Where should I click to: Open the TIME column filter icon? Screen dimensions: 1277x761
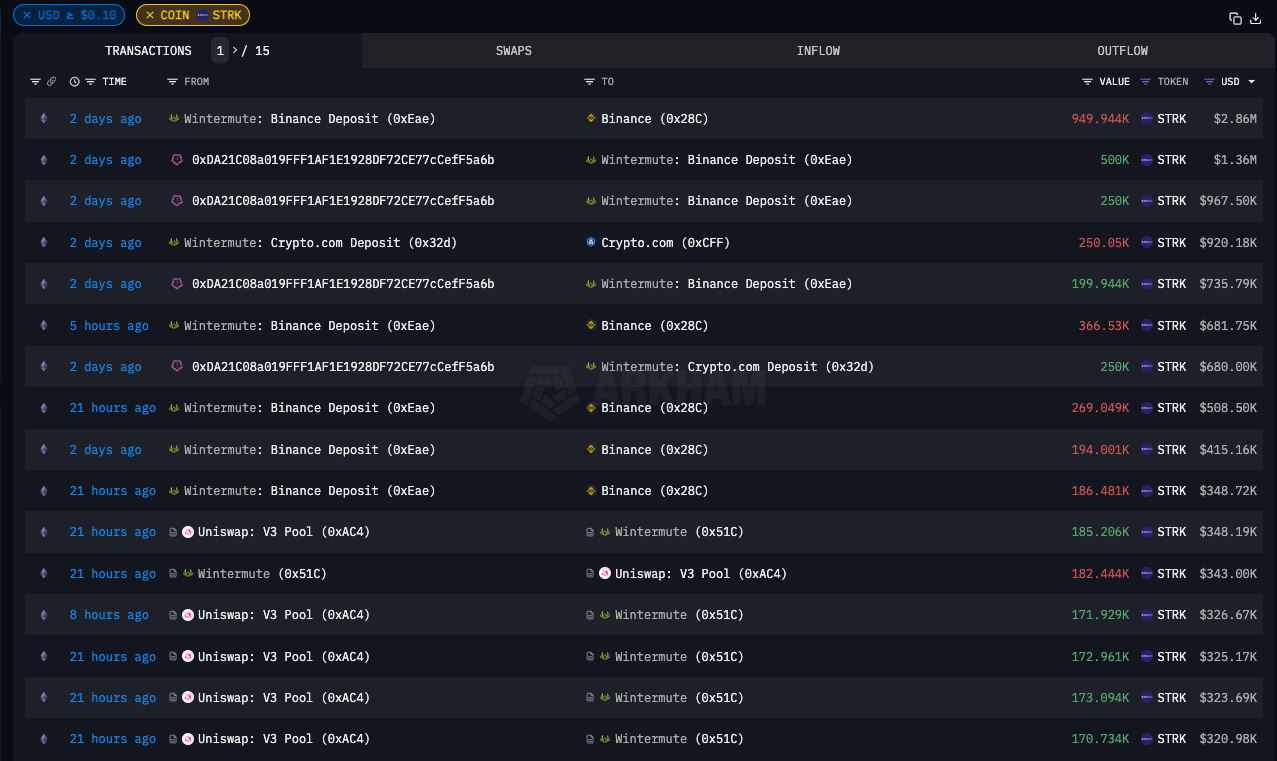tap(90, 82)
